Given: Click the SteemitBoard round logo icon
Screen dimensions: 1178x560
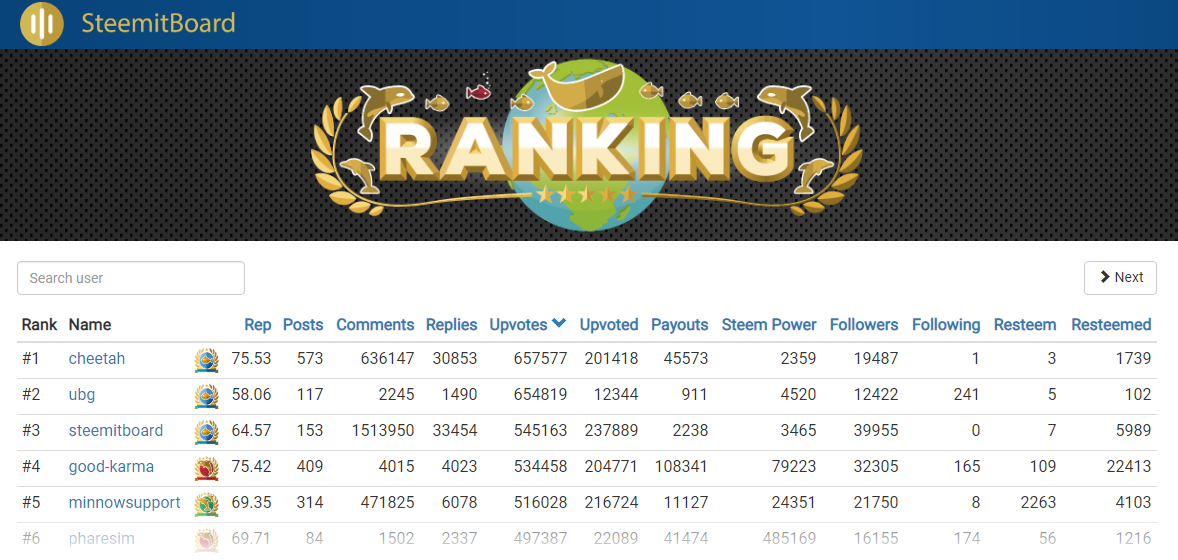Looking at the screenshot, I should pyautogui.click(x=42, y=23).
